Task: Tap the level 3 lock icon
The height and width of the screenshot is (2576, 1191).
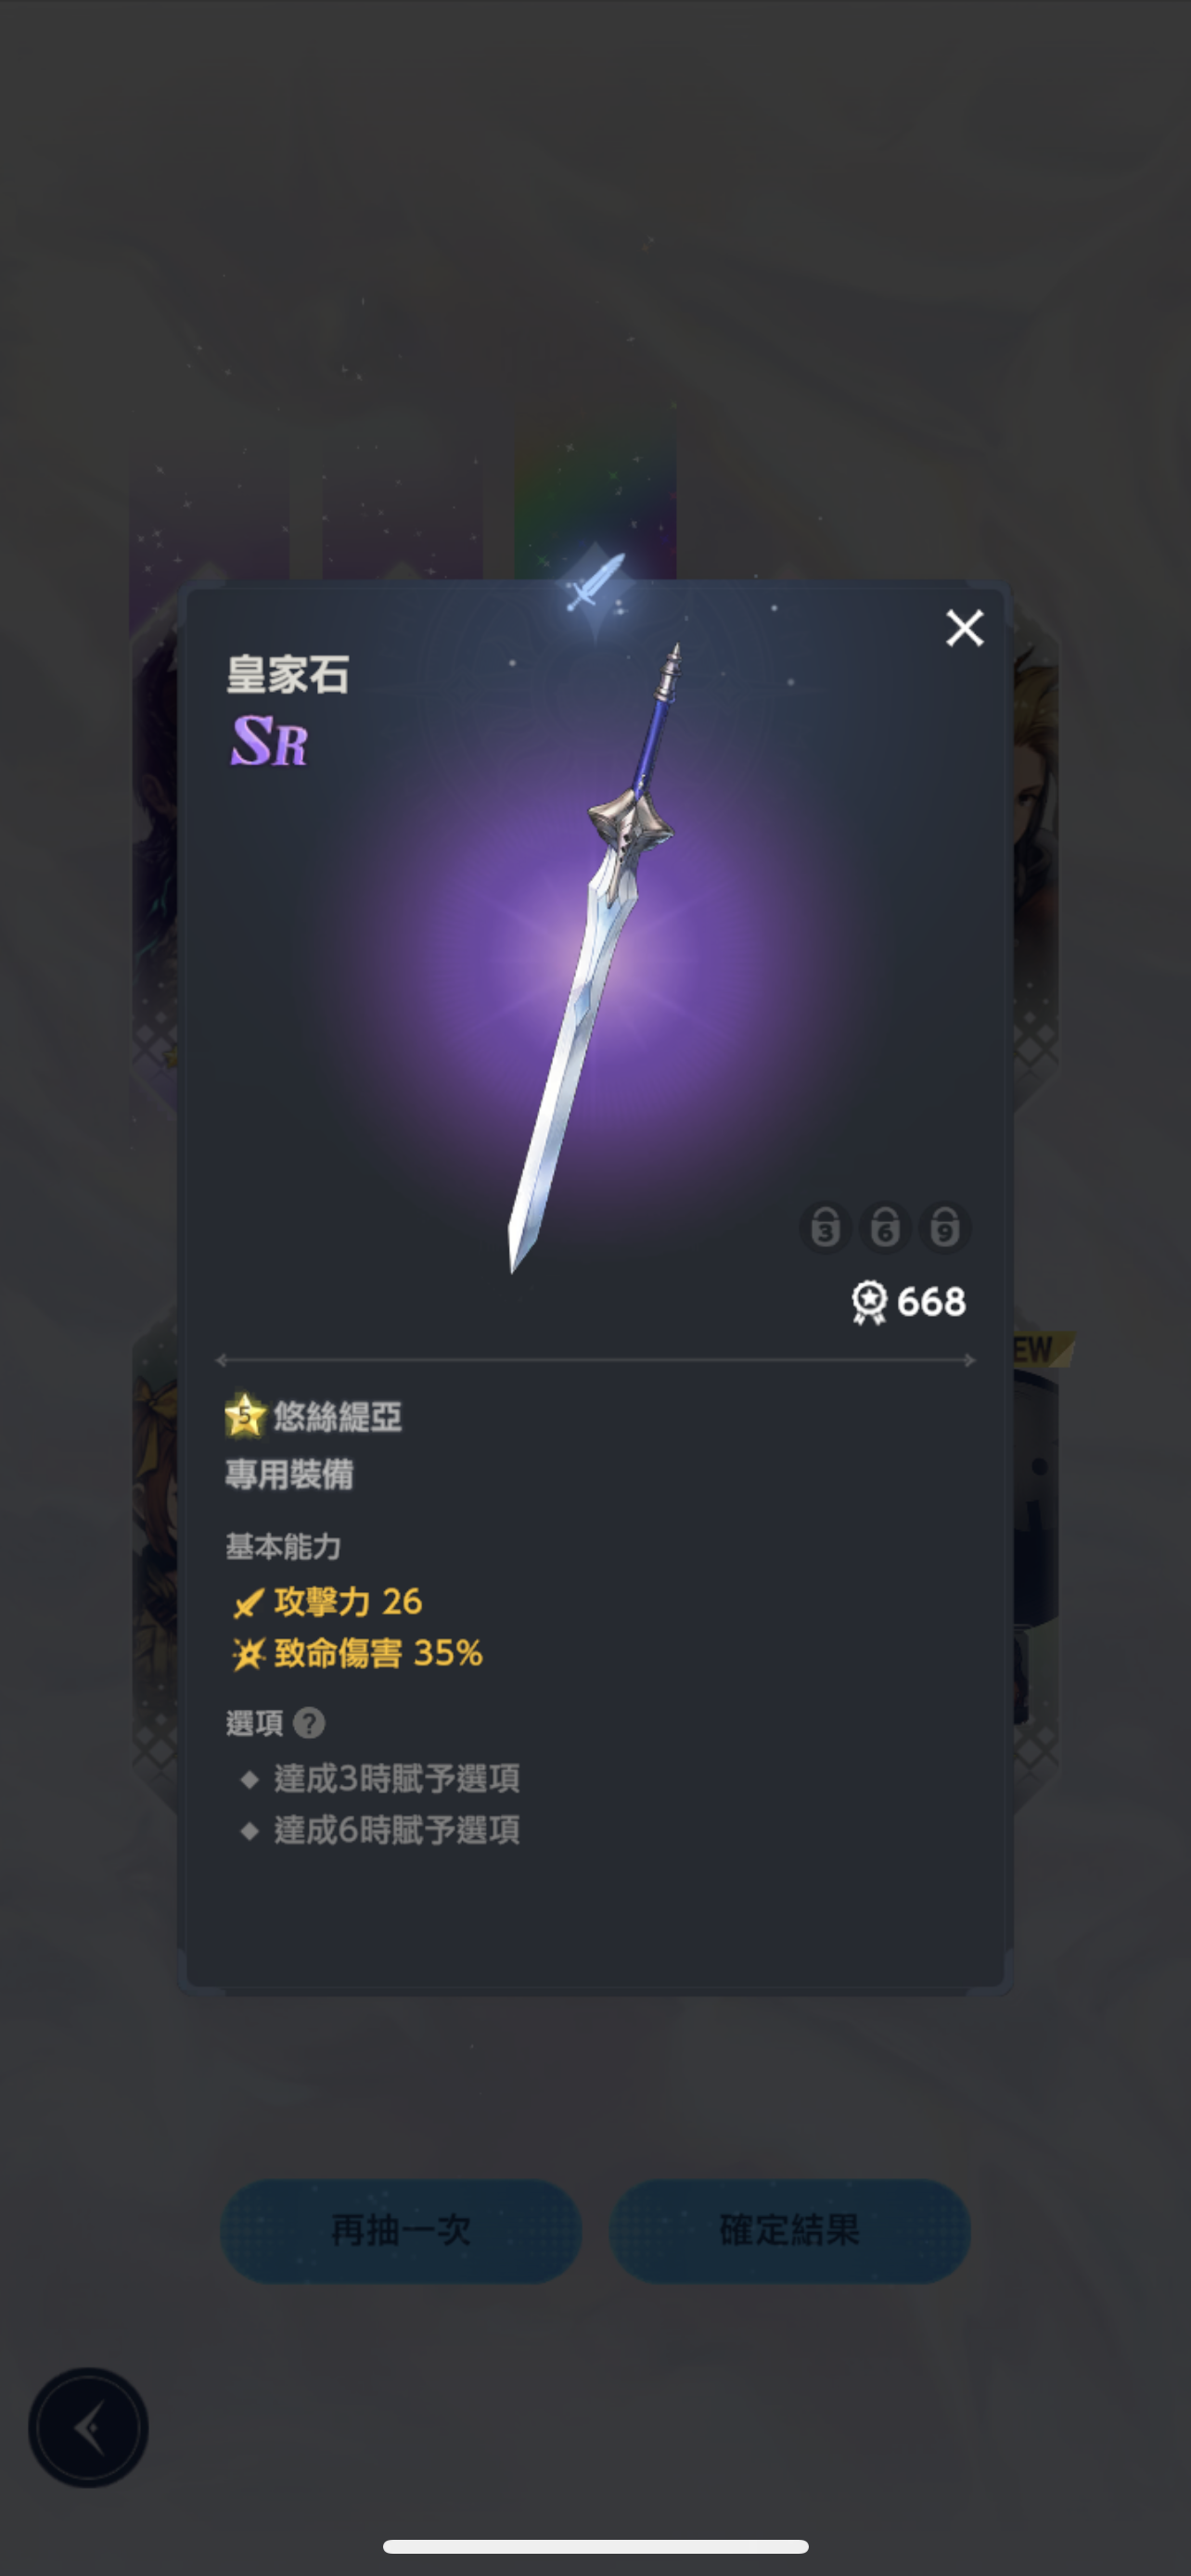Action: click(825, 1228)
